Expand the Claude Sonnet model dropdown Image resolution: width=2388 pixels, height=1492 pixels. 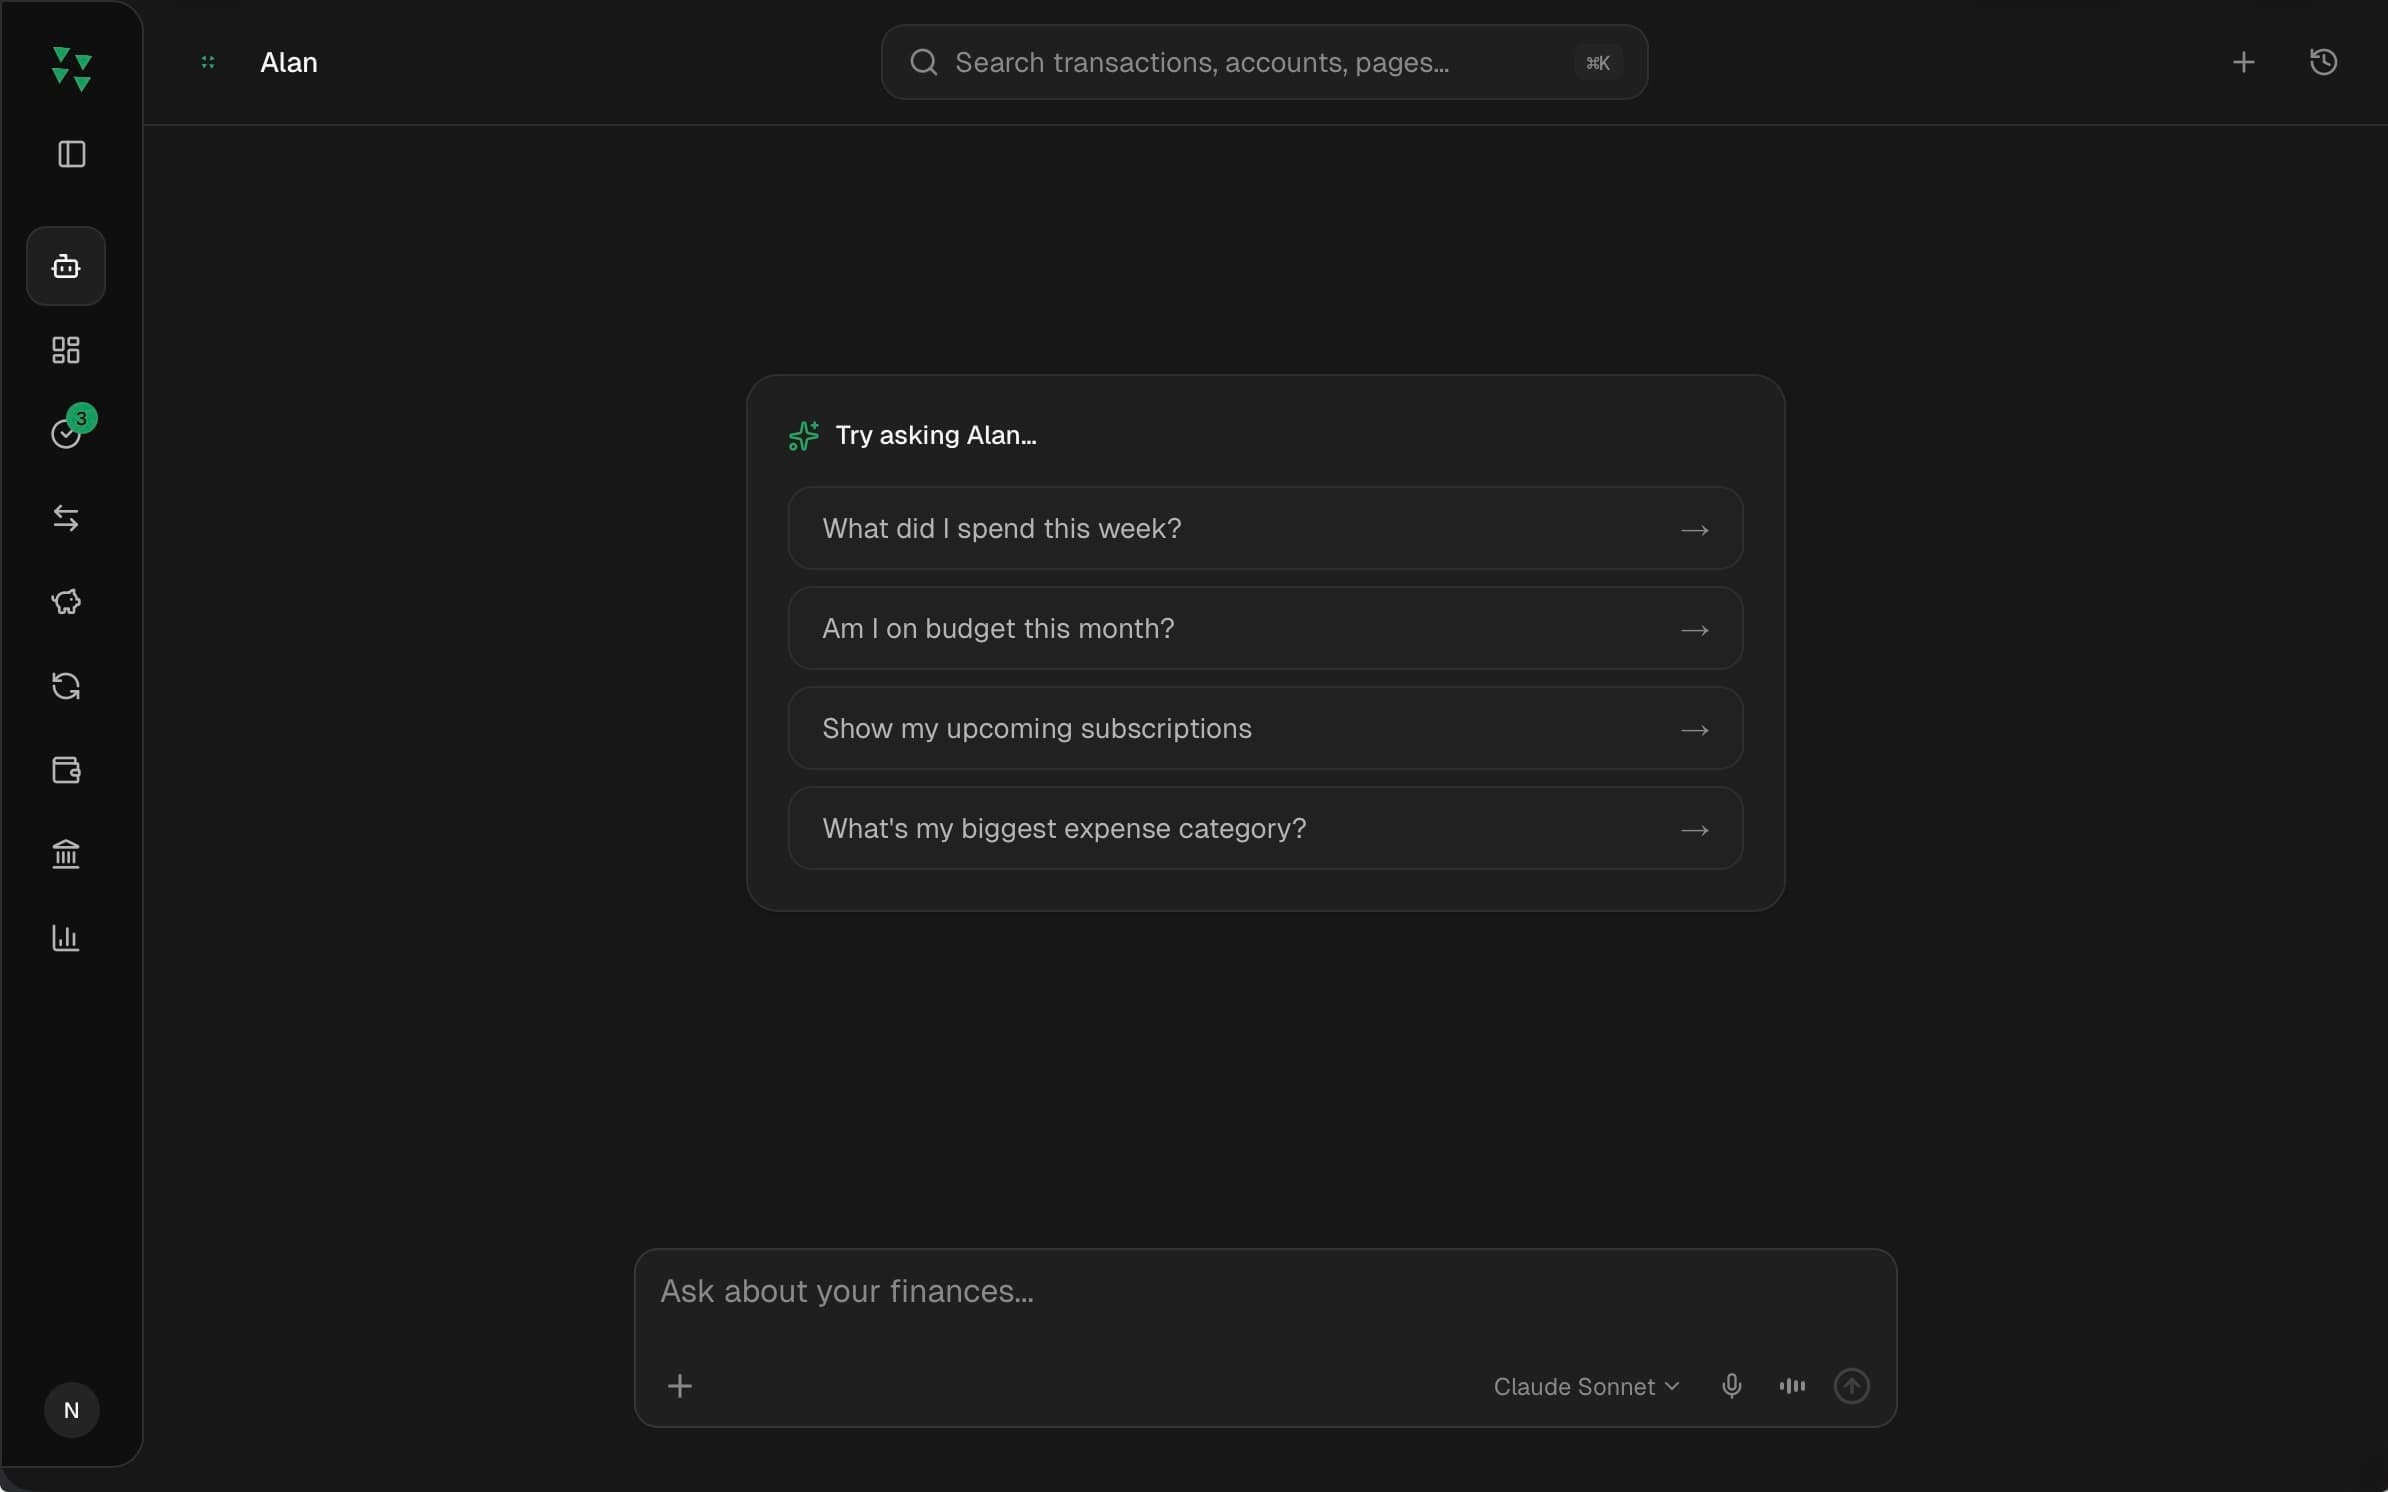(1586, 1387)
